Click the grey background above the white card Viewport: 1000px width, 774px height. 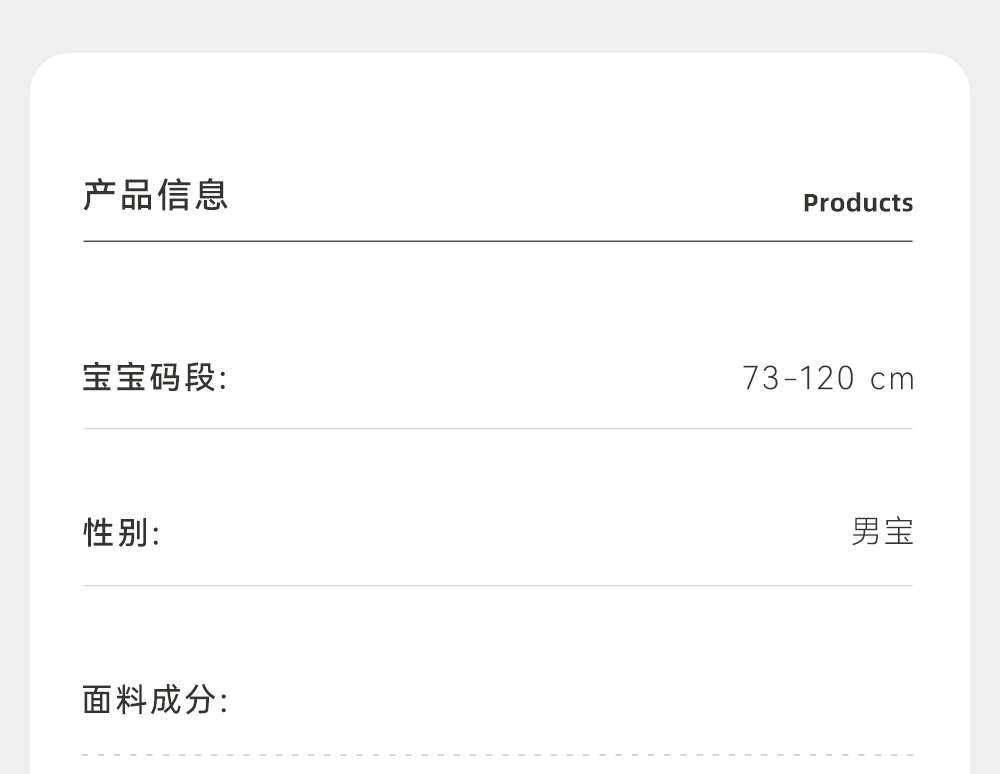[500, 25]
